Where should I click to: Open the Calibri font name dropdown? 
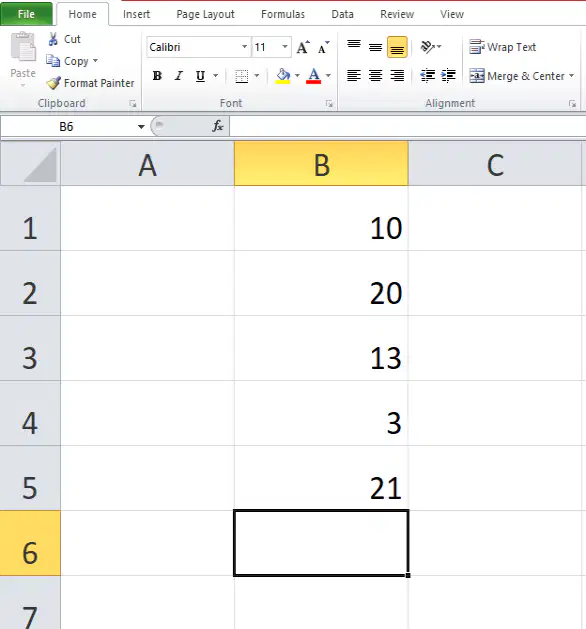(244, 47)
